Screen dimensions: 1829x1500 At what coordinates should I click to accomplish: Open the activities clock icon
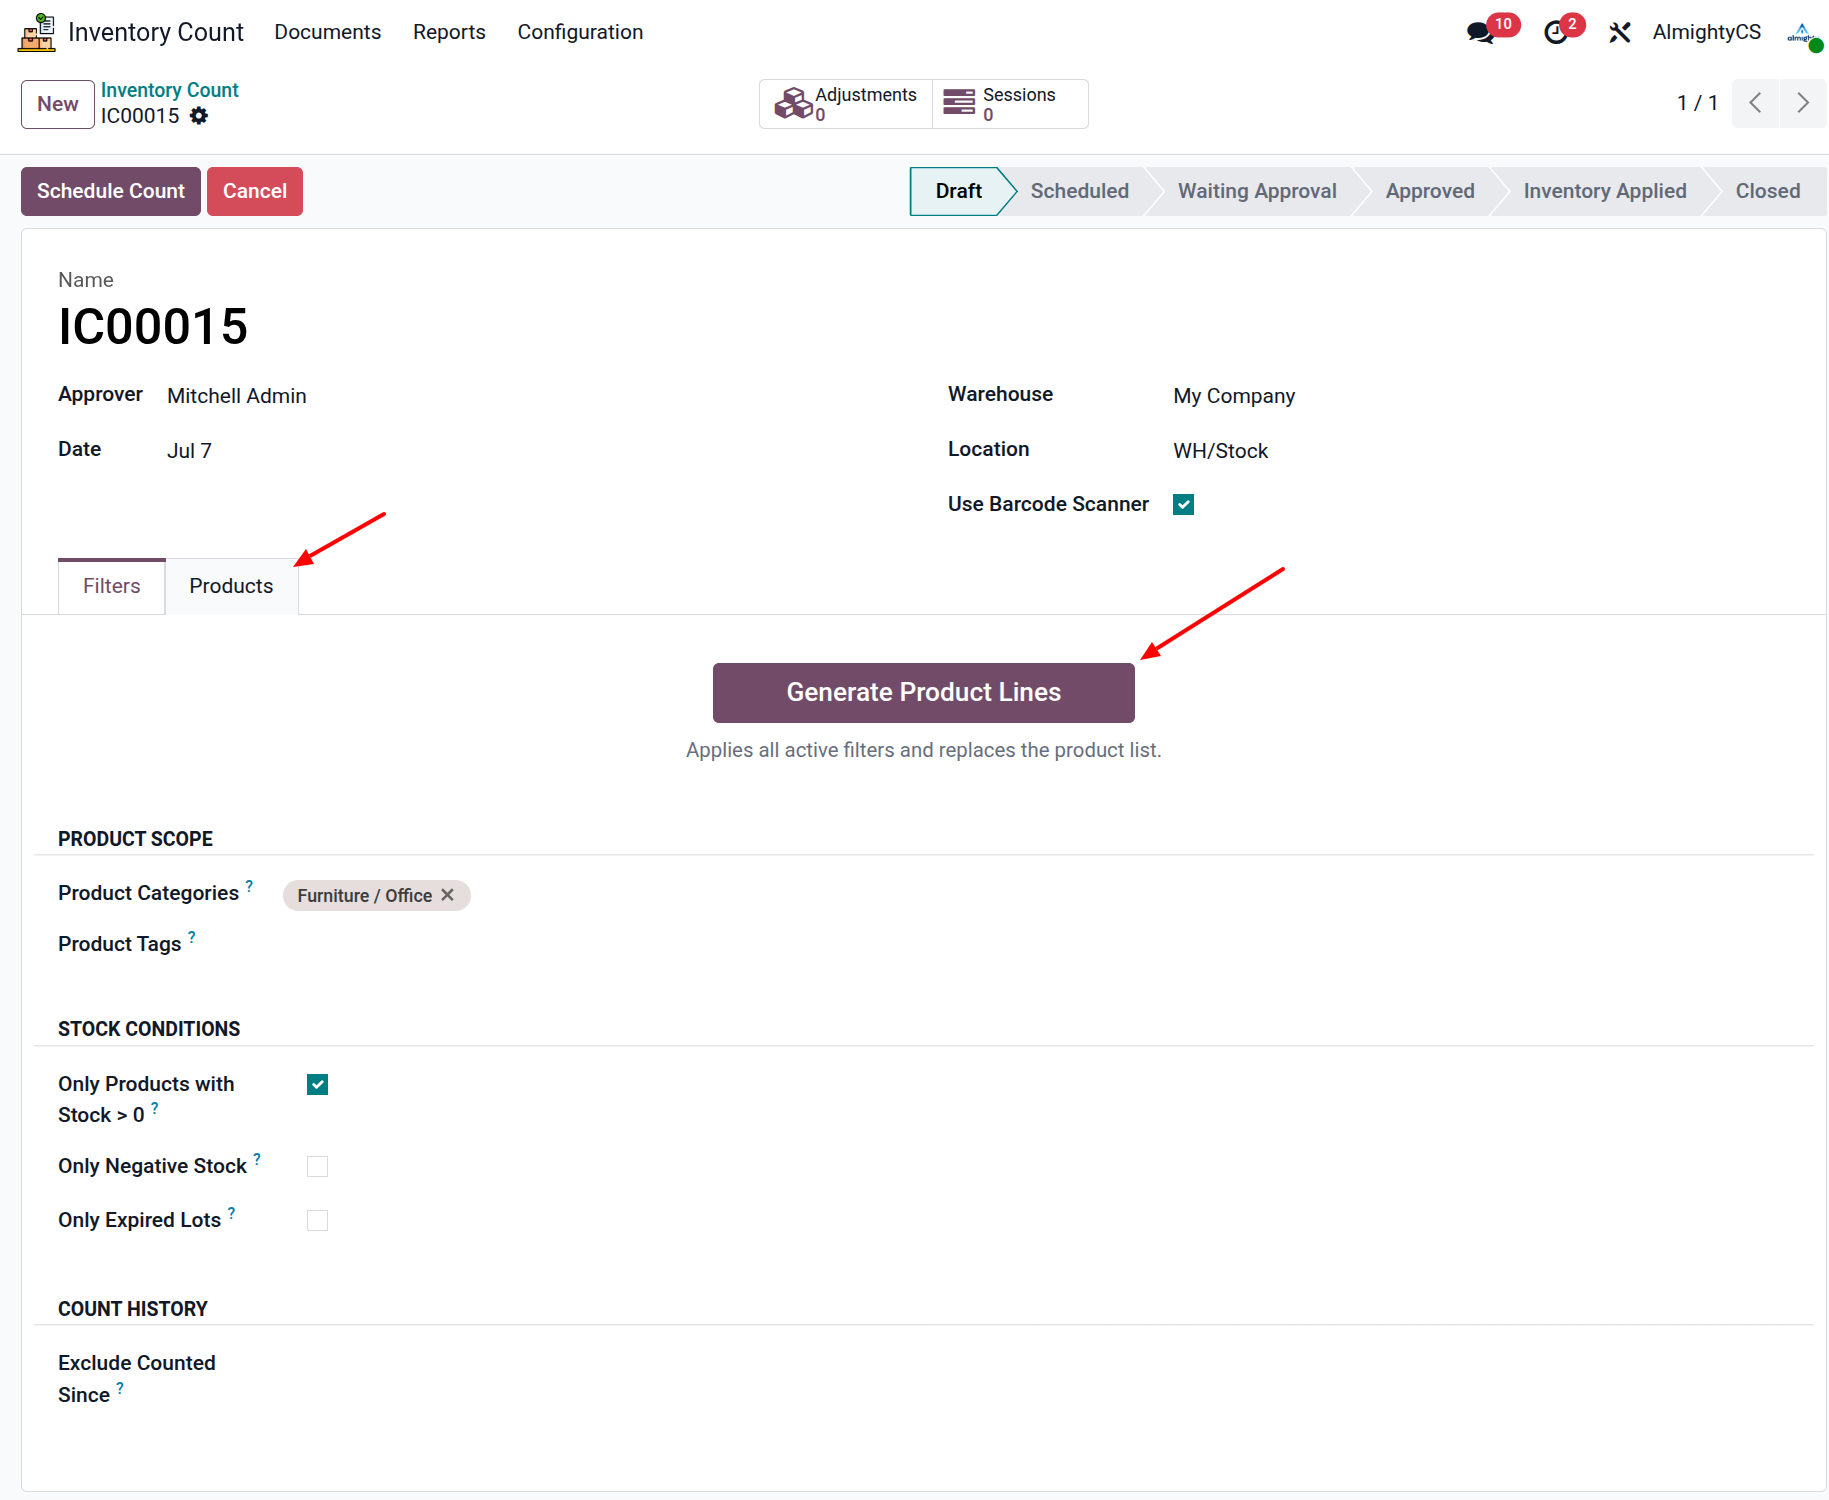click(1556, 33)
